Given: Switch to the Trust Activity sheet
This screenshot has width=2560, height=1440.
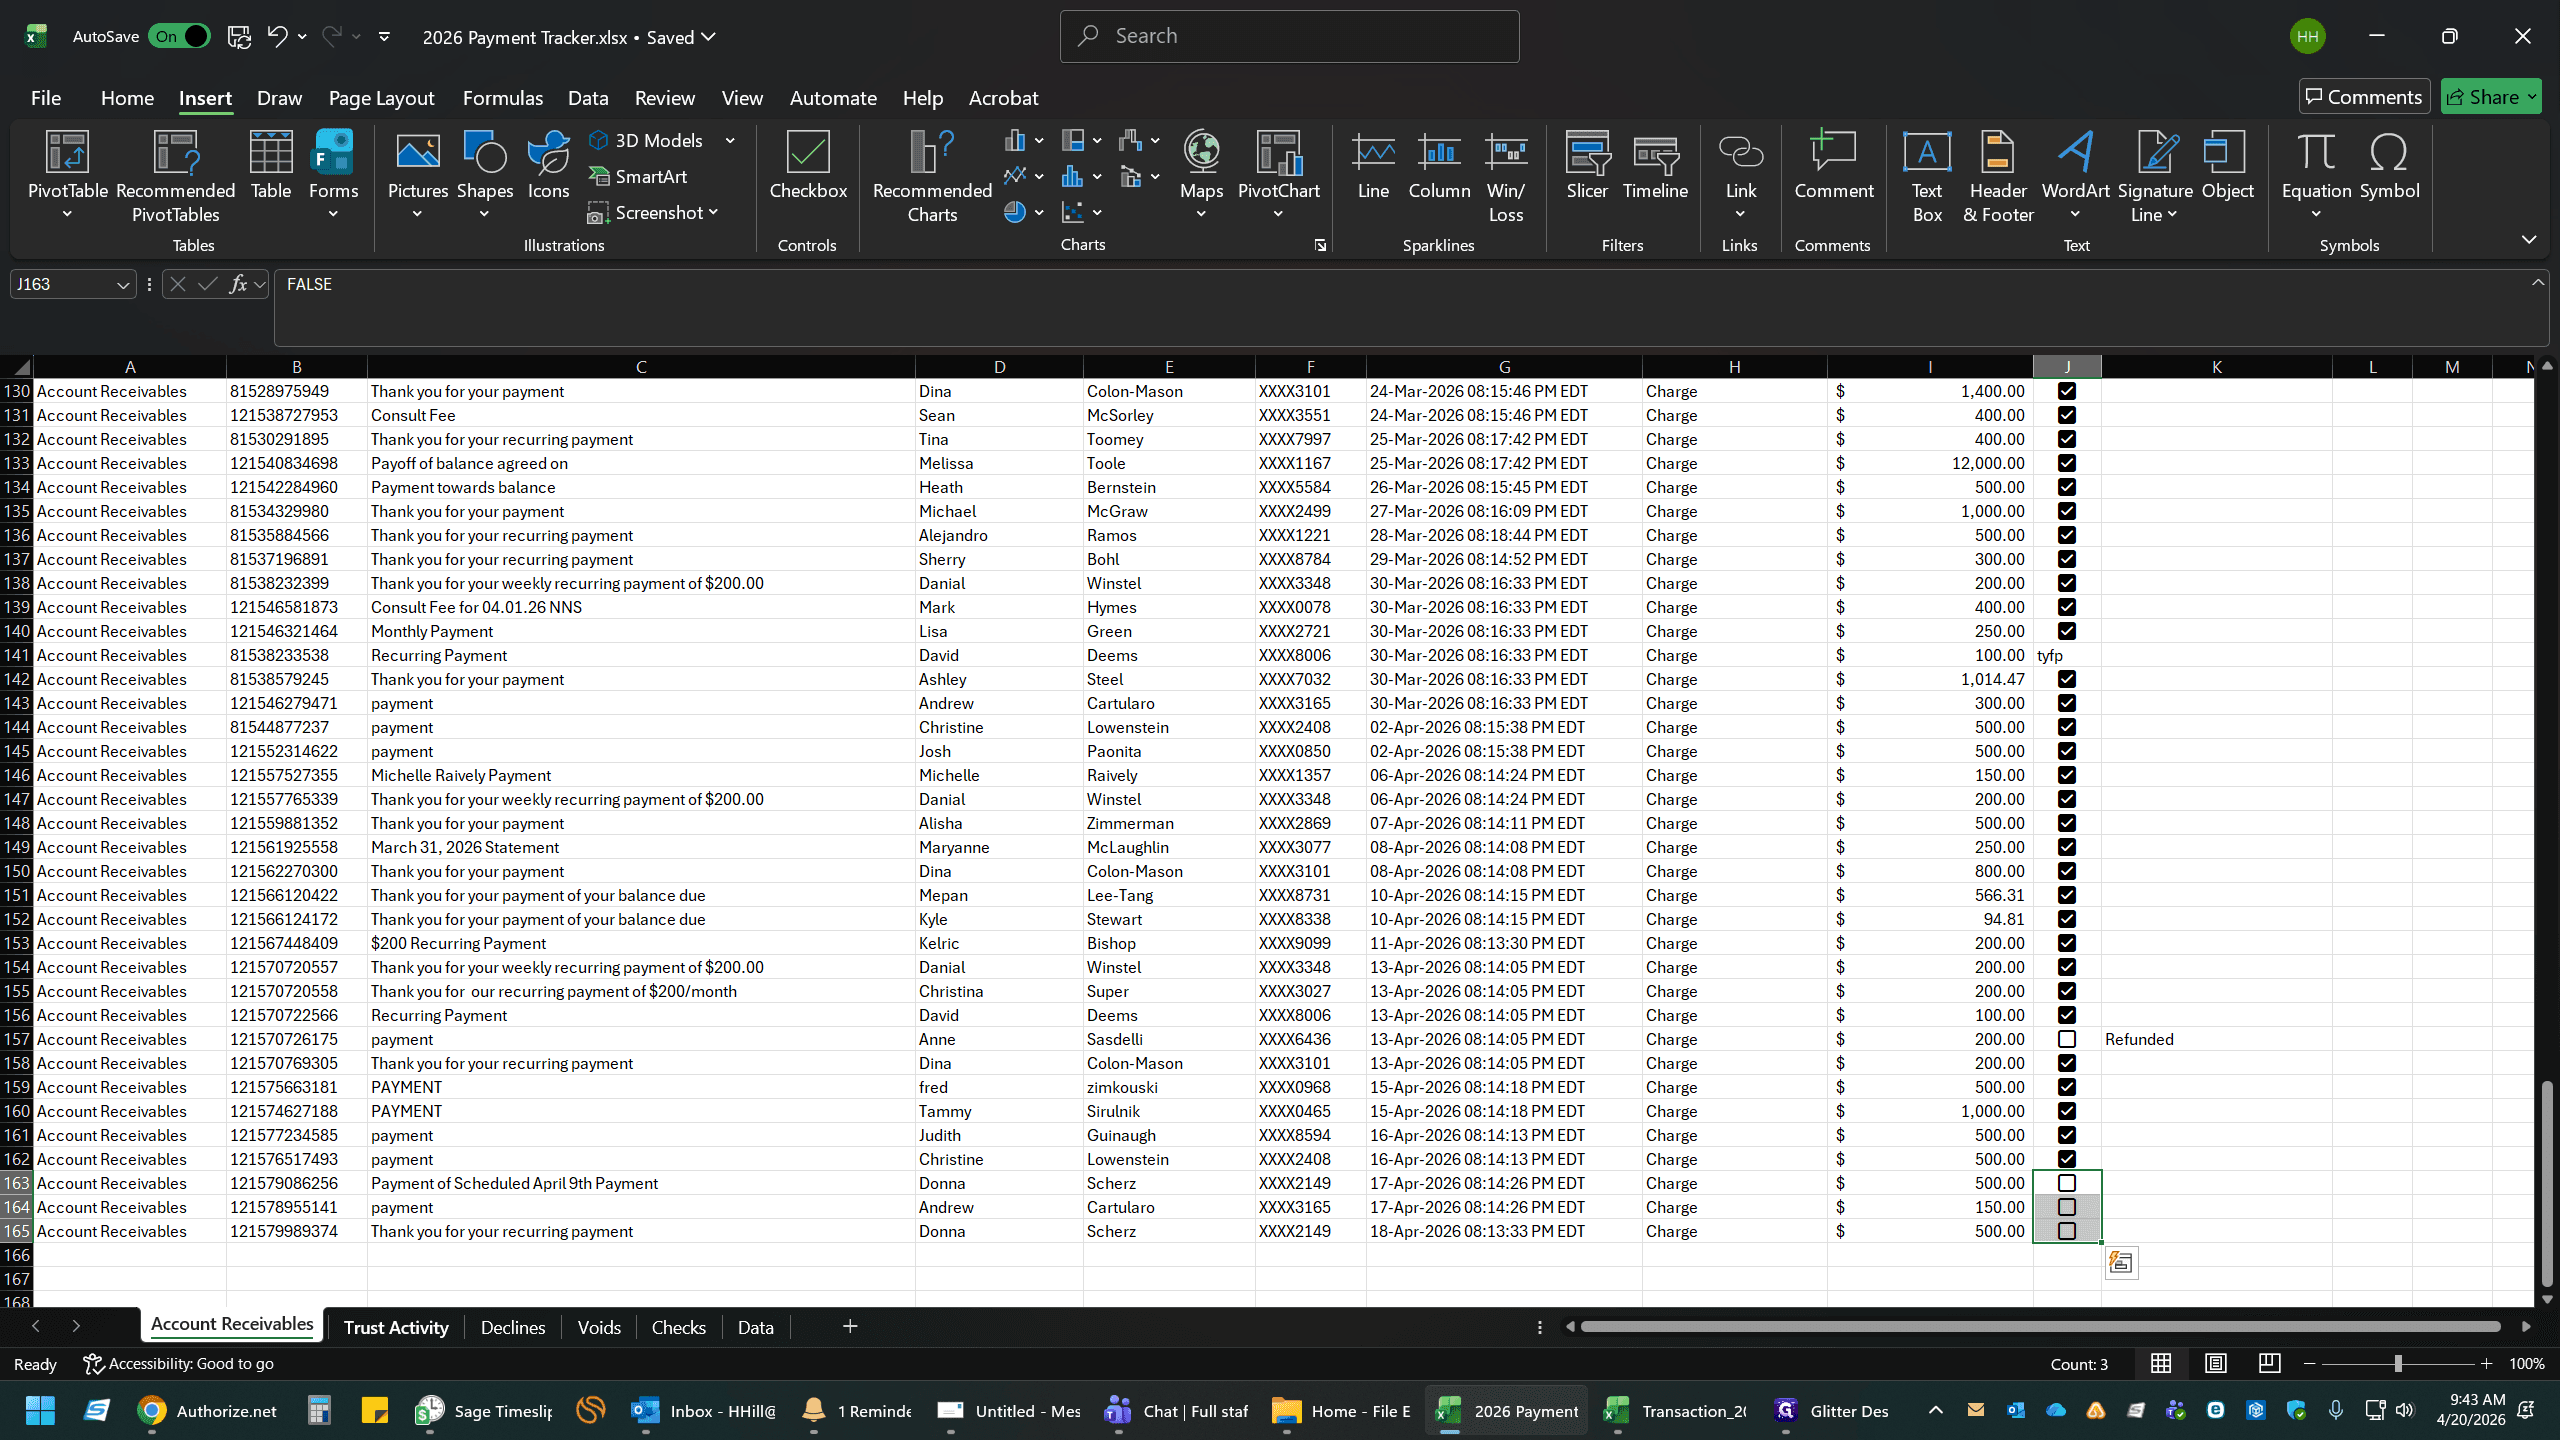Looking at the screenshot, I should pyautogui.click(x=396, y=1327).
